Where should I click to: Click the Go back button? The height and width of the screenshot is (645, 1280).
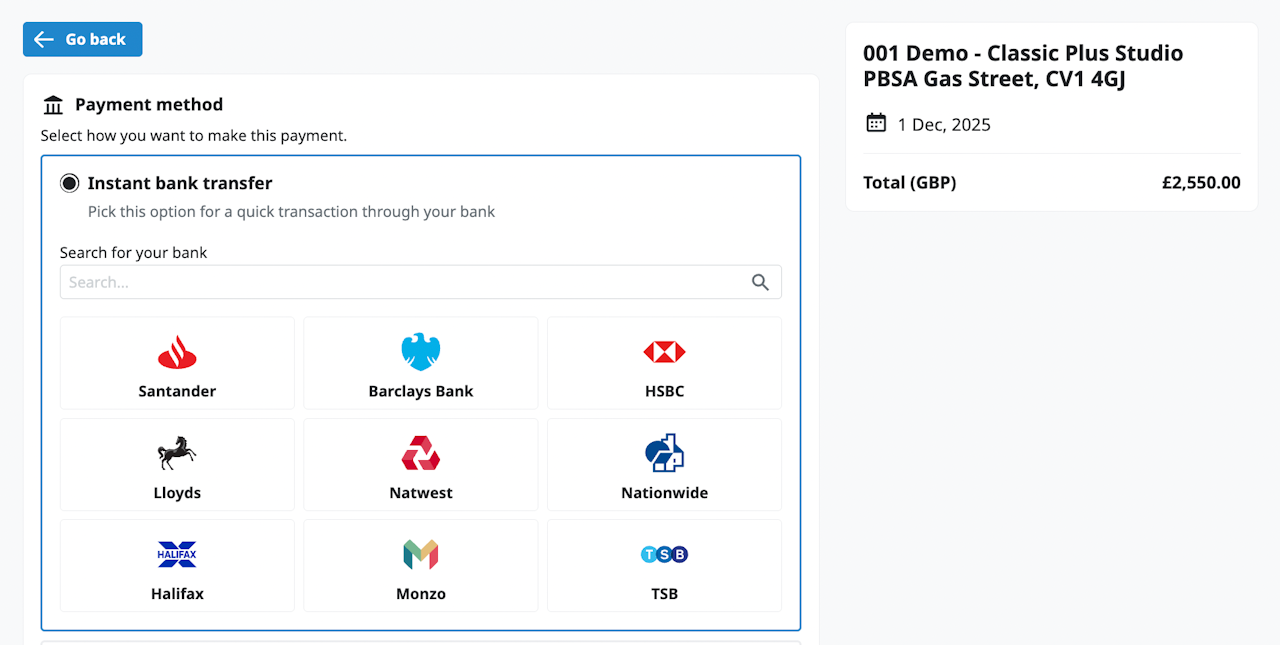pyautogui.click(x=82, y=39)
